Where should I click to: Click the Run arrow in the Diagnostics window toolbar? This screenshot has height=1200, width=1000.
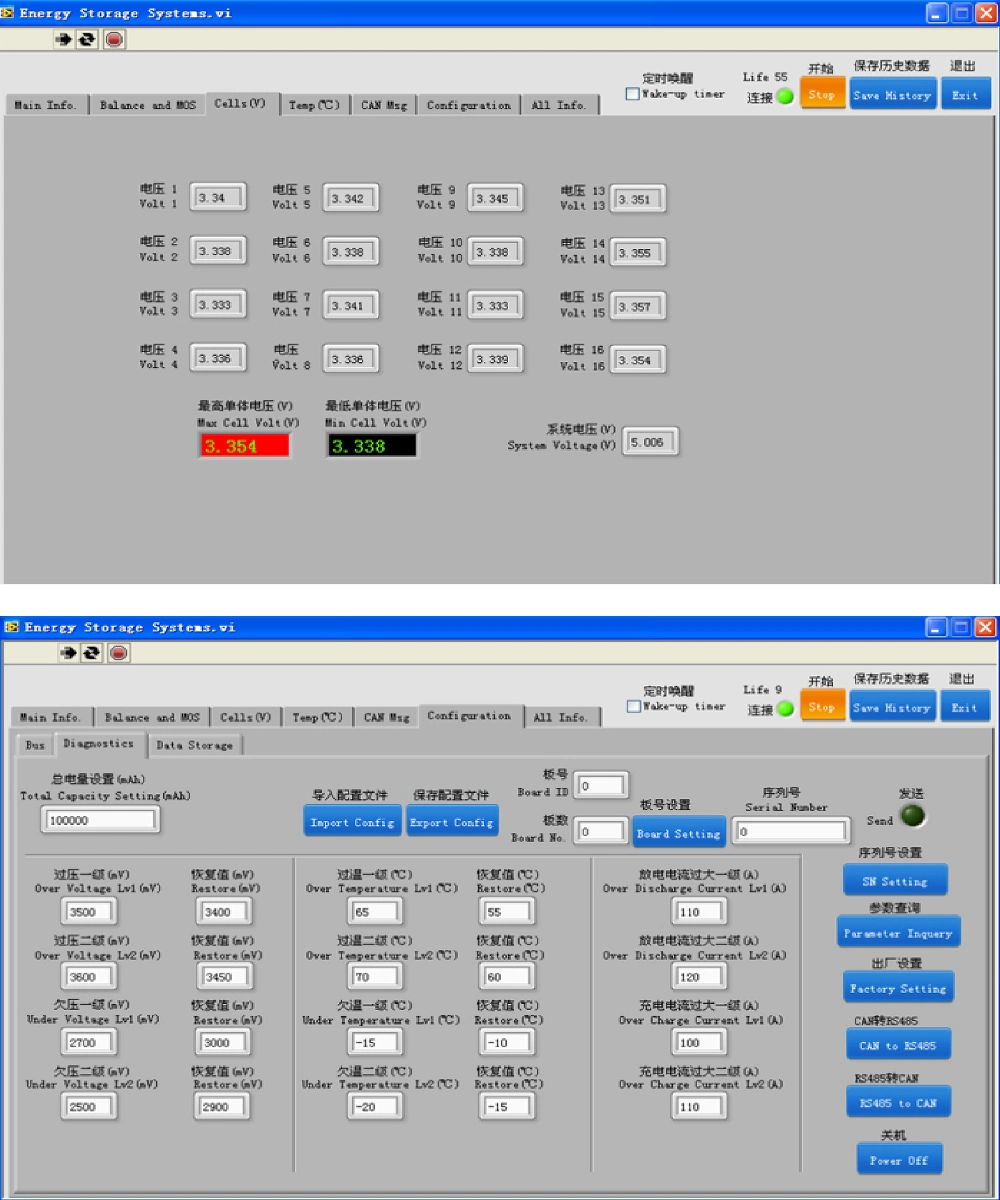(68, 653)
